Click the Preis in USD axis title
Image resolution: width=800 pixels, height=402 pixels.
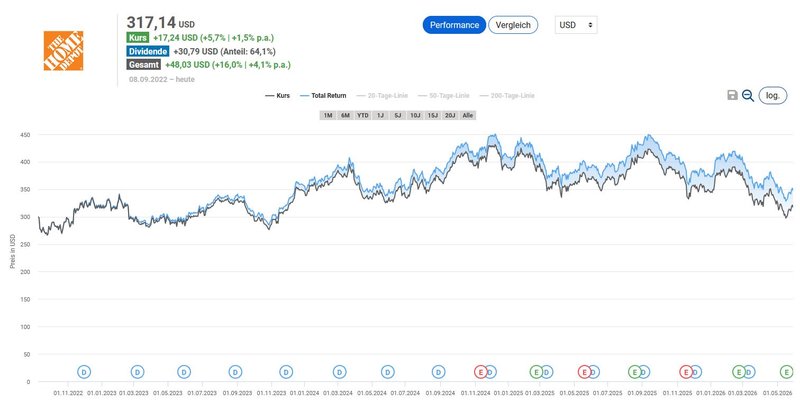[x=13, y=252]
